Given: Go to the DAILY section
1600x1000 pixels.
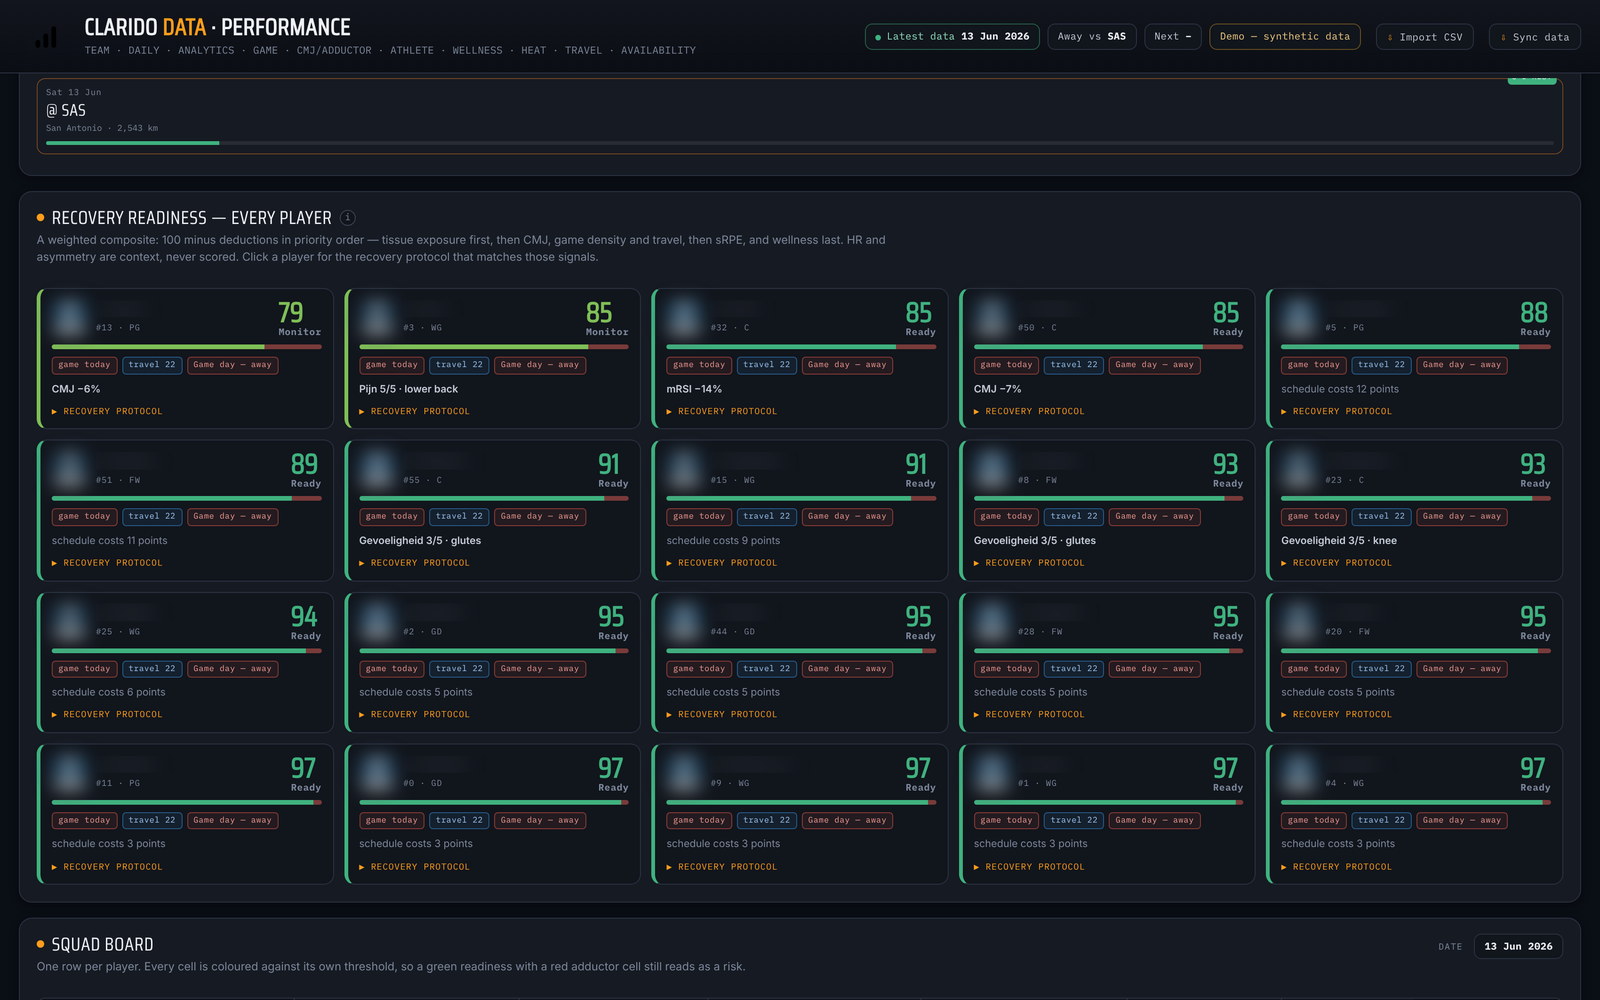Looking at the screenshot, I should pos(144,50).
